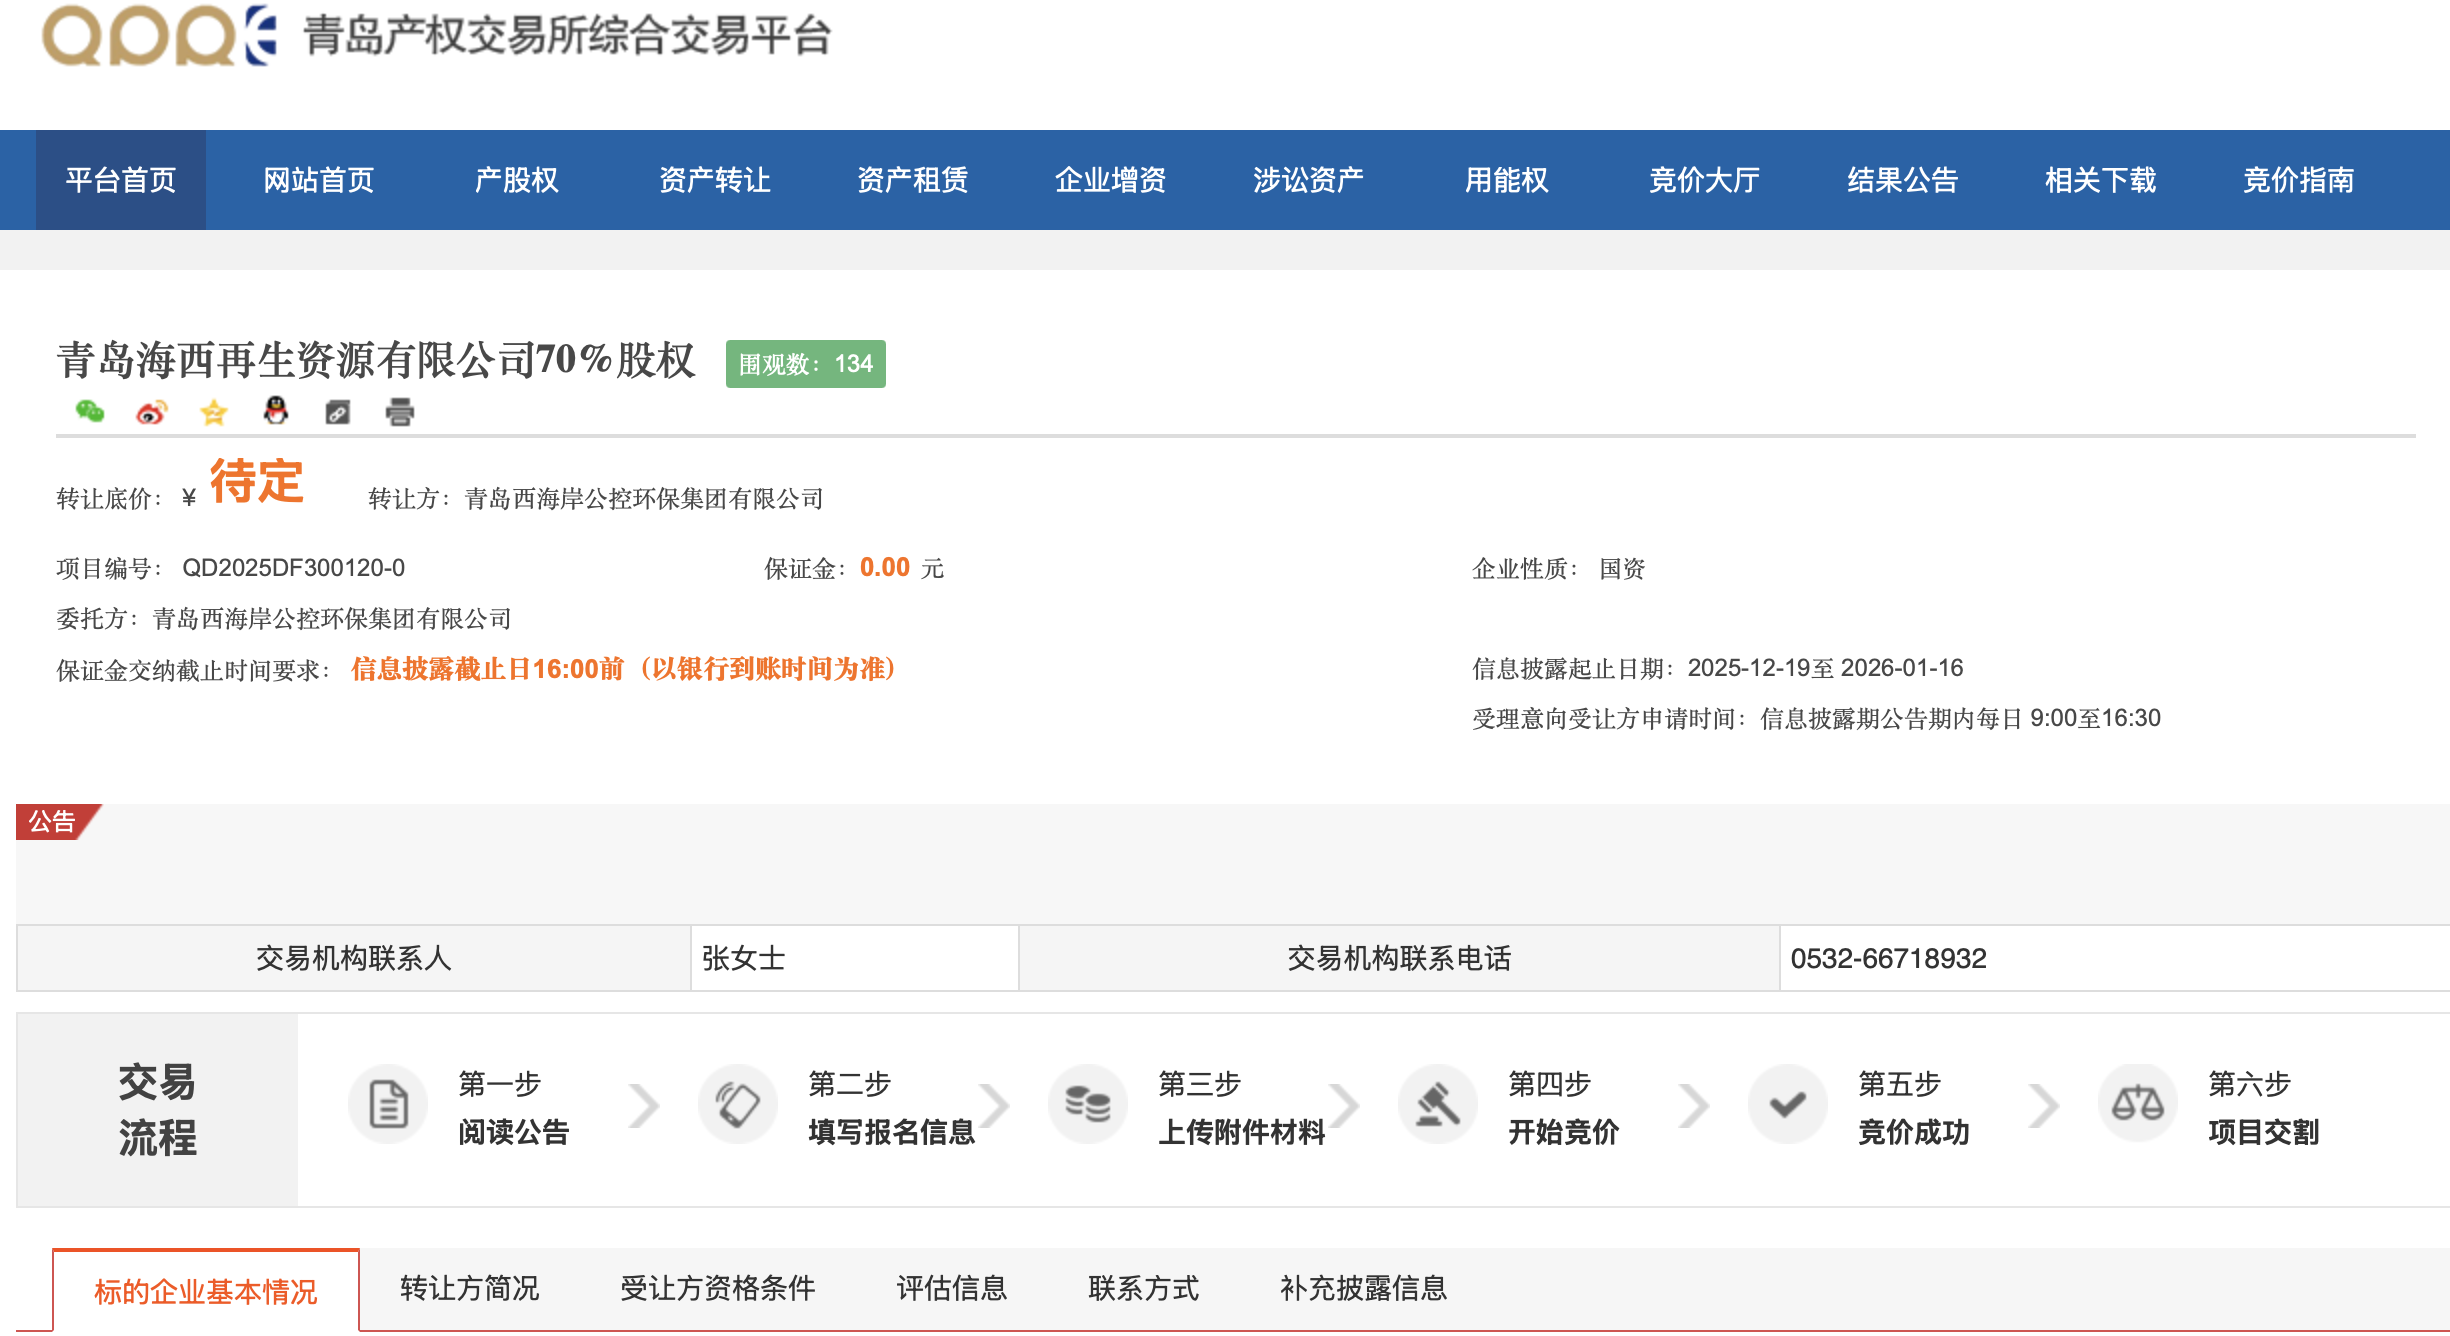2450x1336 pixels.
Task: Copy page link with chain icon
Action: 338,412
